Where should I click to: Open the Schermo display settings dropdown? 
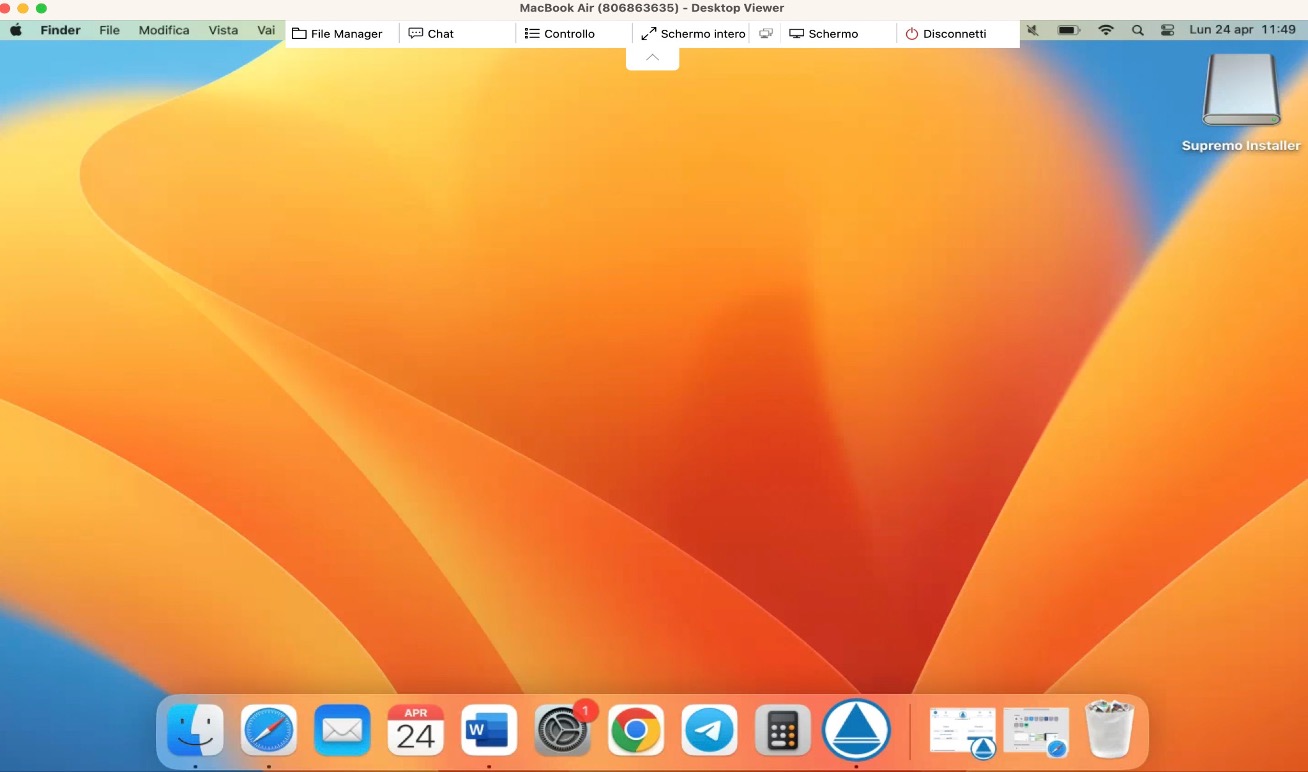pyautogui.click(x=824, y=34)
